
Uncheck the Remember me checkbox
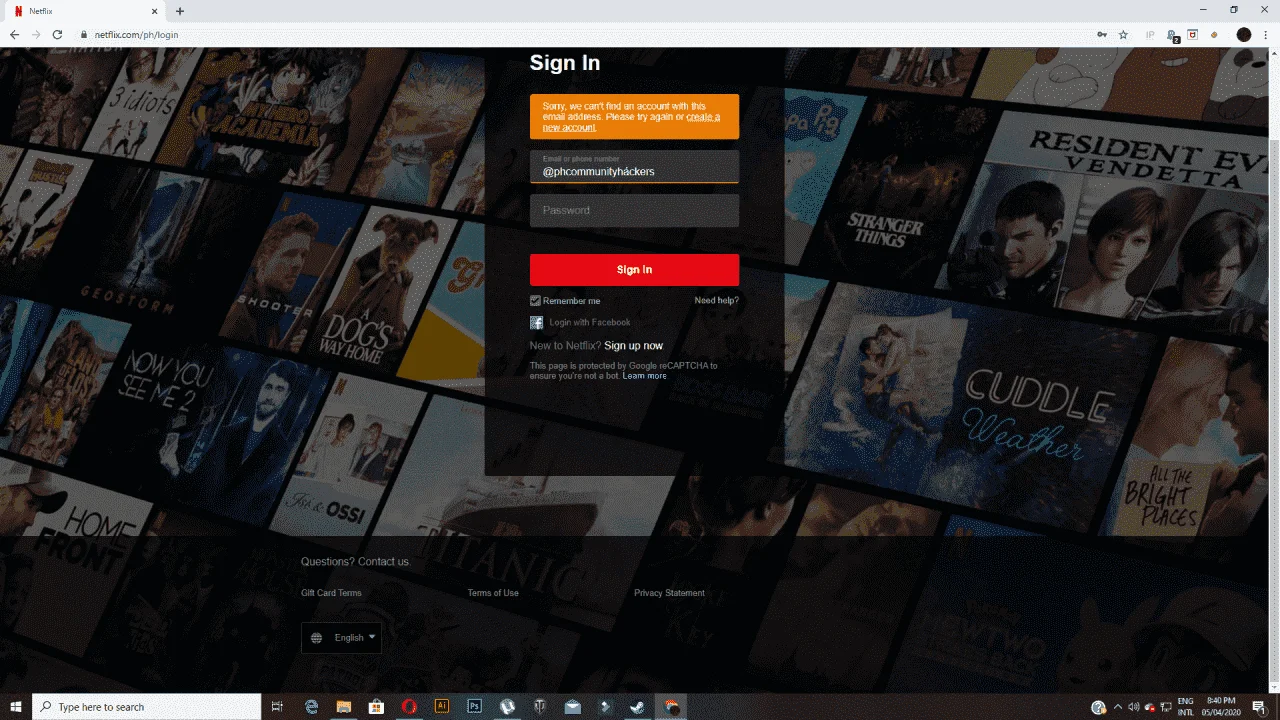click(535, 301)
